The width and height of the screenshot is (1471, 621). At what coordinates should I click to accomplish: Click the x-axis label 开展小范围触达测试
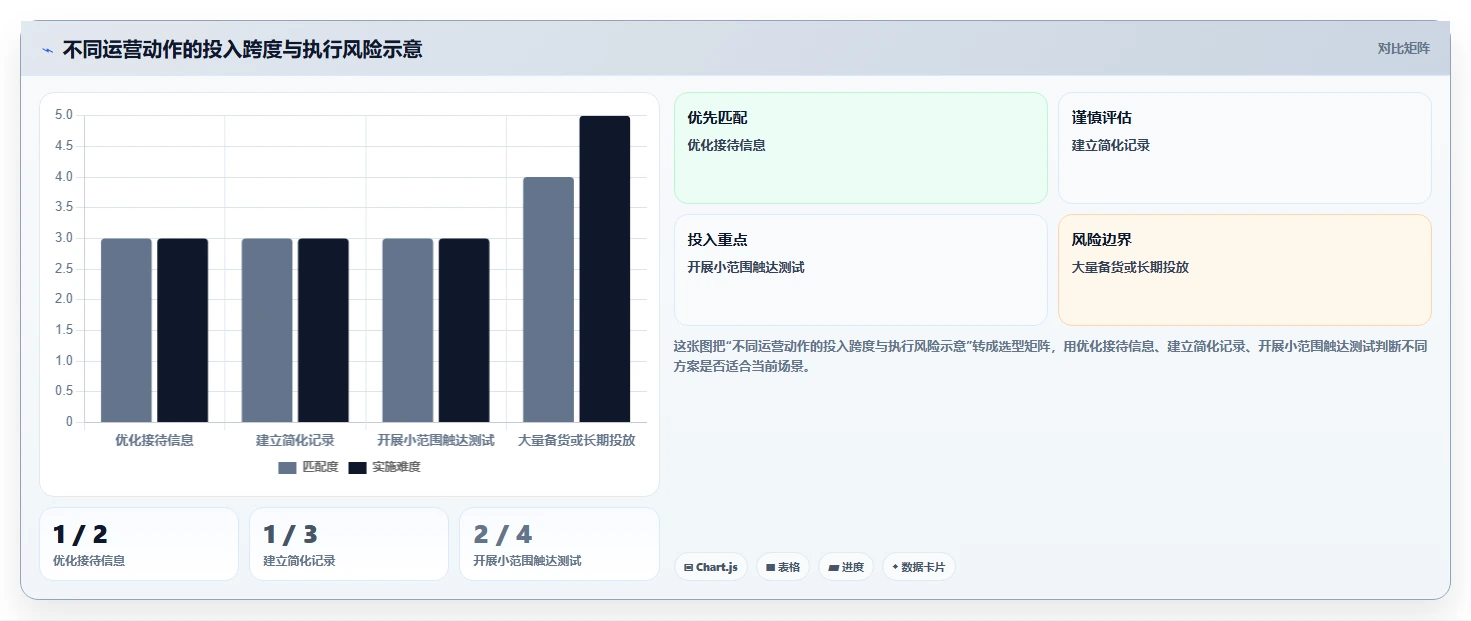click(436, 440)
